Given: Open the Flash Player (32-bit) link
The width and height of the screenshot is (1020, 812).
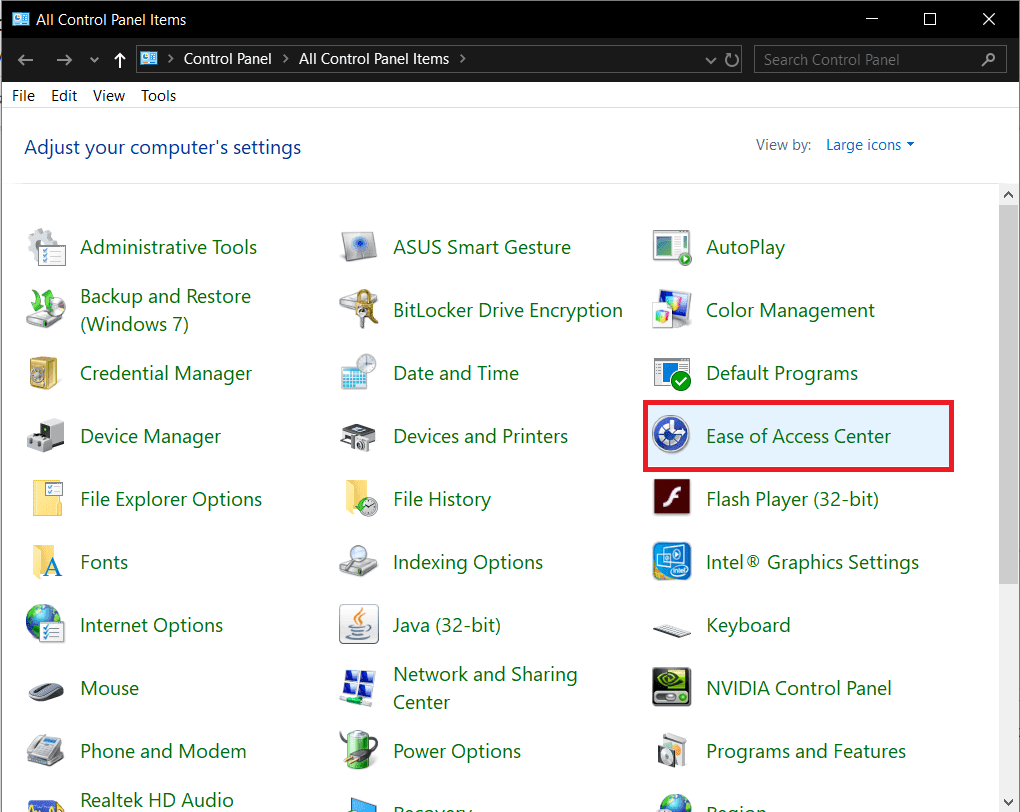Looking at the screenshot, I should tap(792, 499).
